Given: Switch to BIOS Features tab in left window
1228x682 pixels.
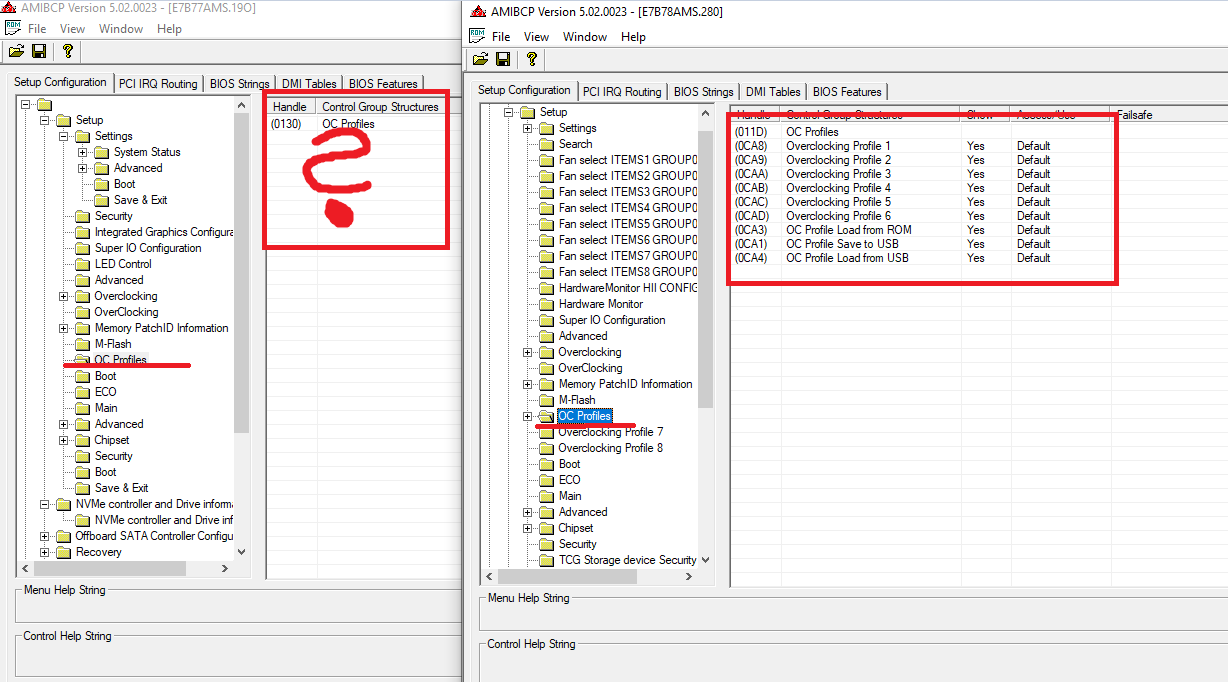Looking at the screenshot, I should (x=383, y=83).
